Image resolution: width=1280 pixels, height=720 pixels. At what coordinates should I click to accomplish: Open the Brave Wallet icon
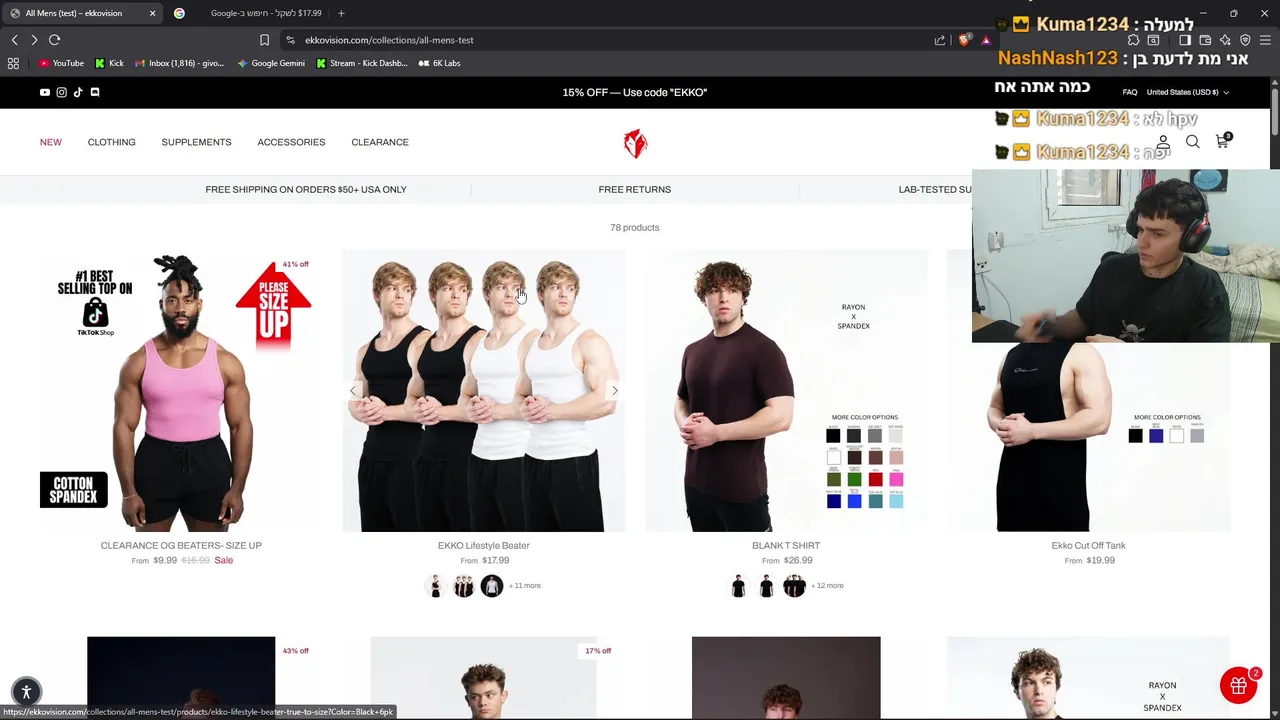[x=1205, y=40]
